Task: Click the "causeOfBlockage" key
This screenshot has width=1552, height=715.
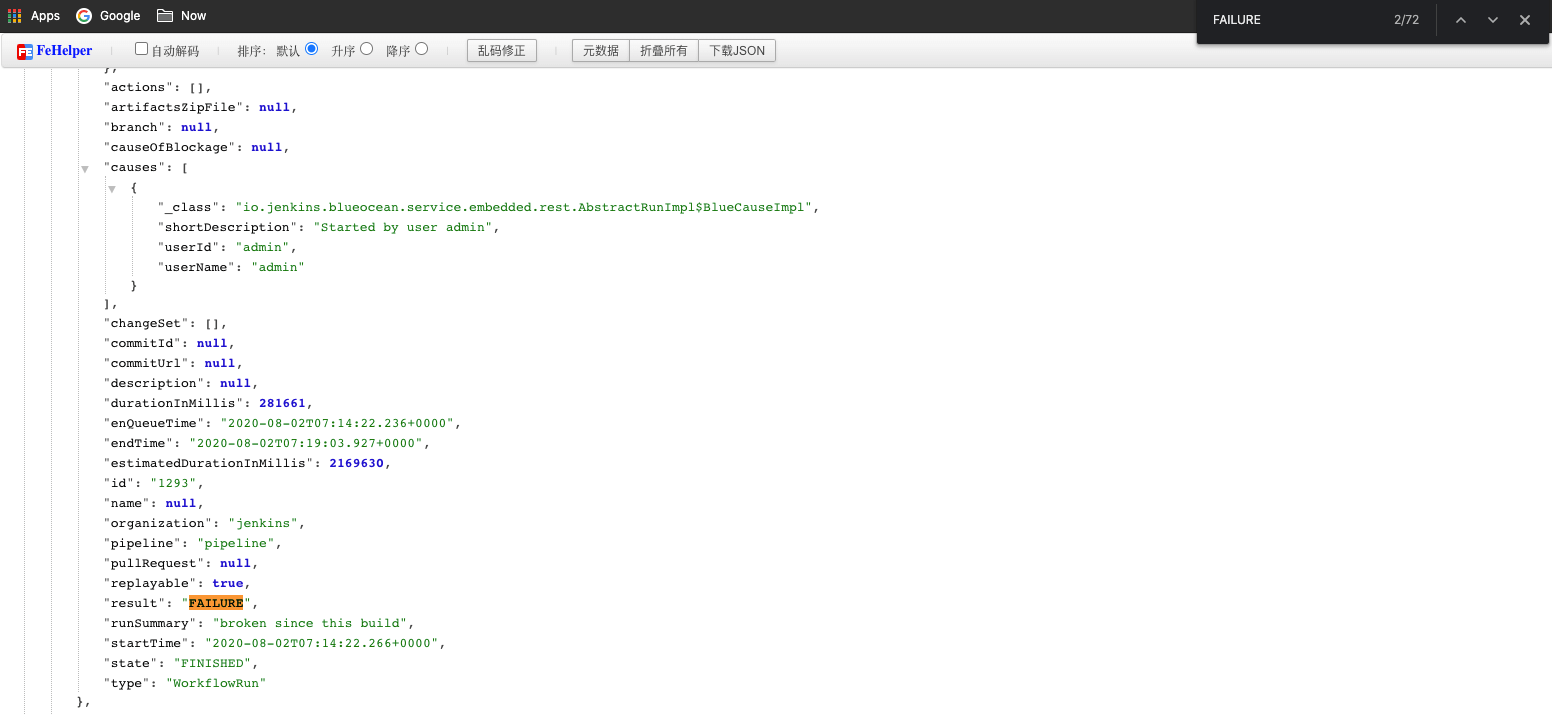Action: coord(169,147)
